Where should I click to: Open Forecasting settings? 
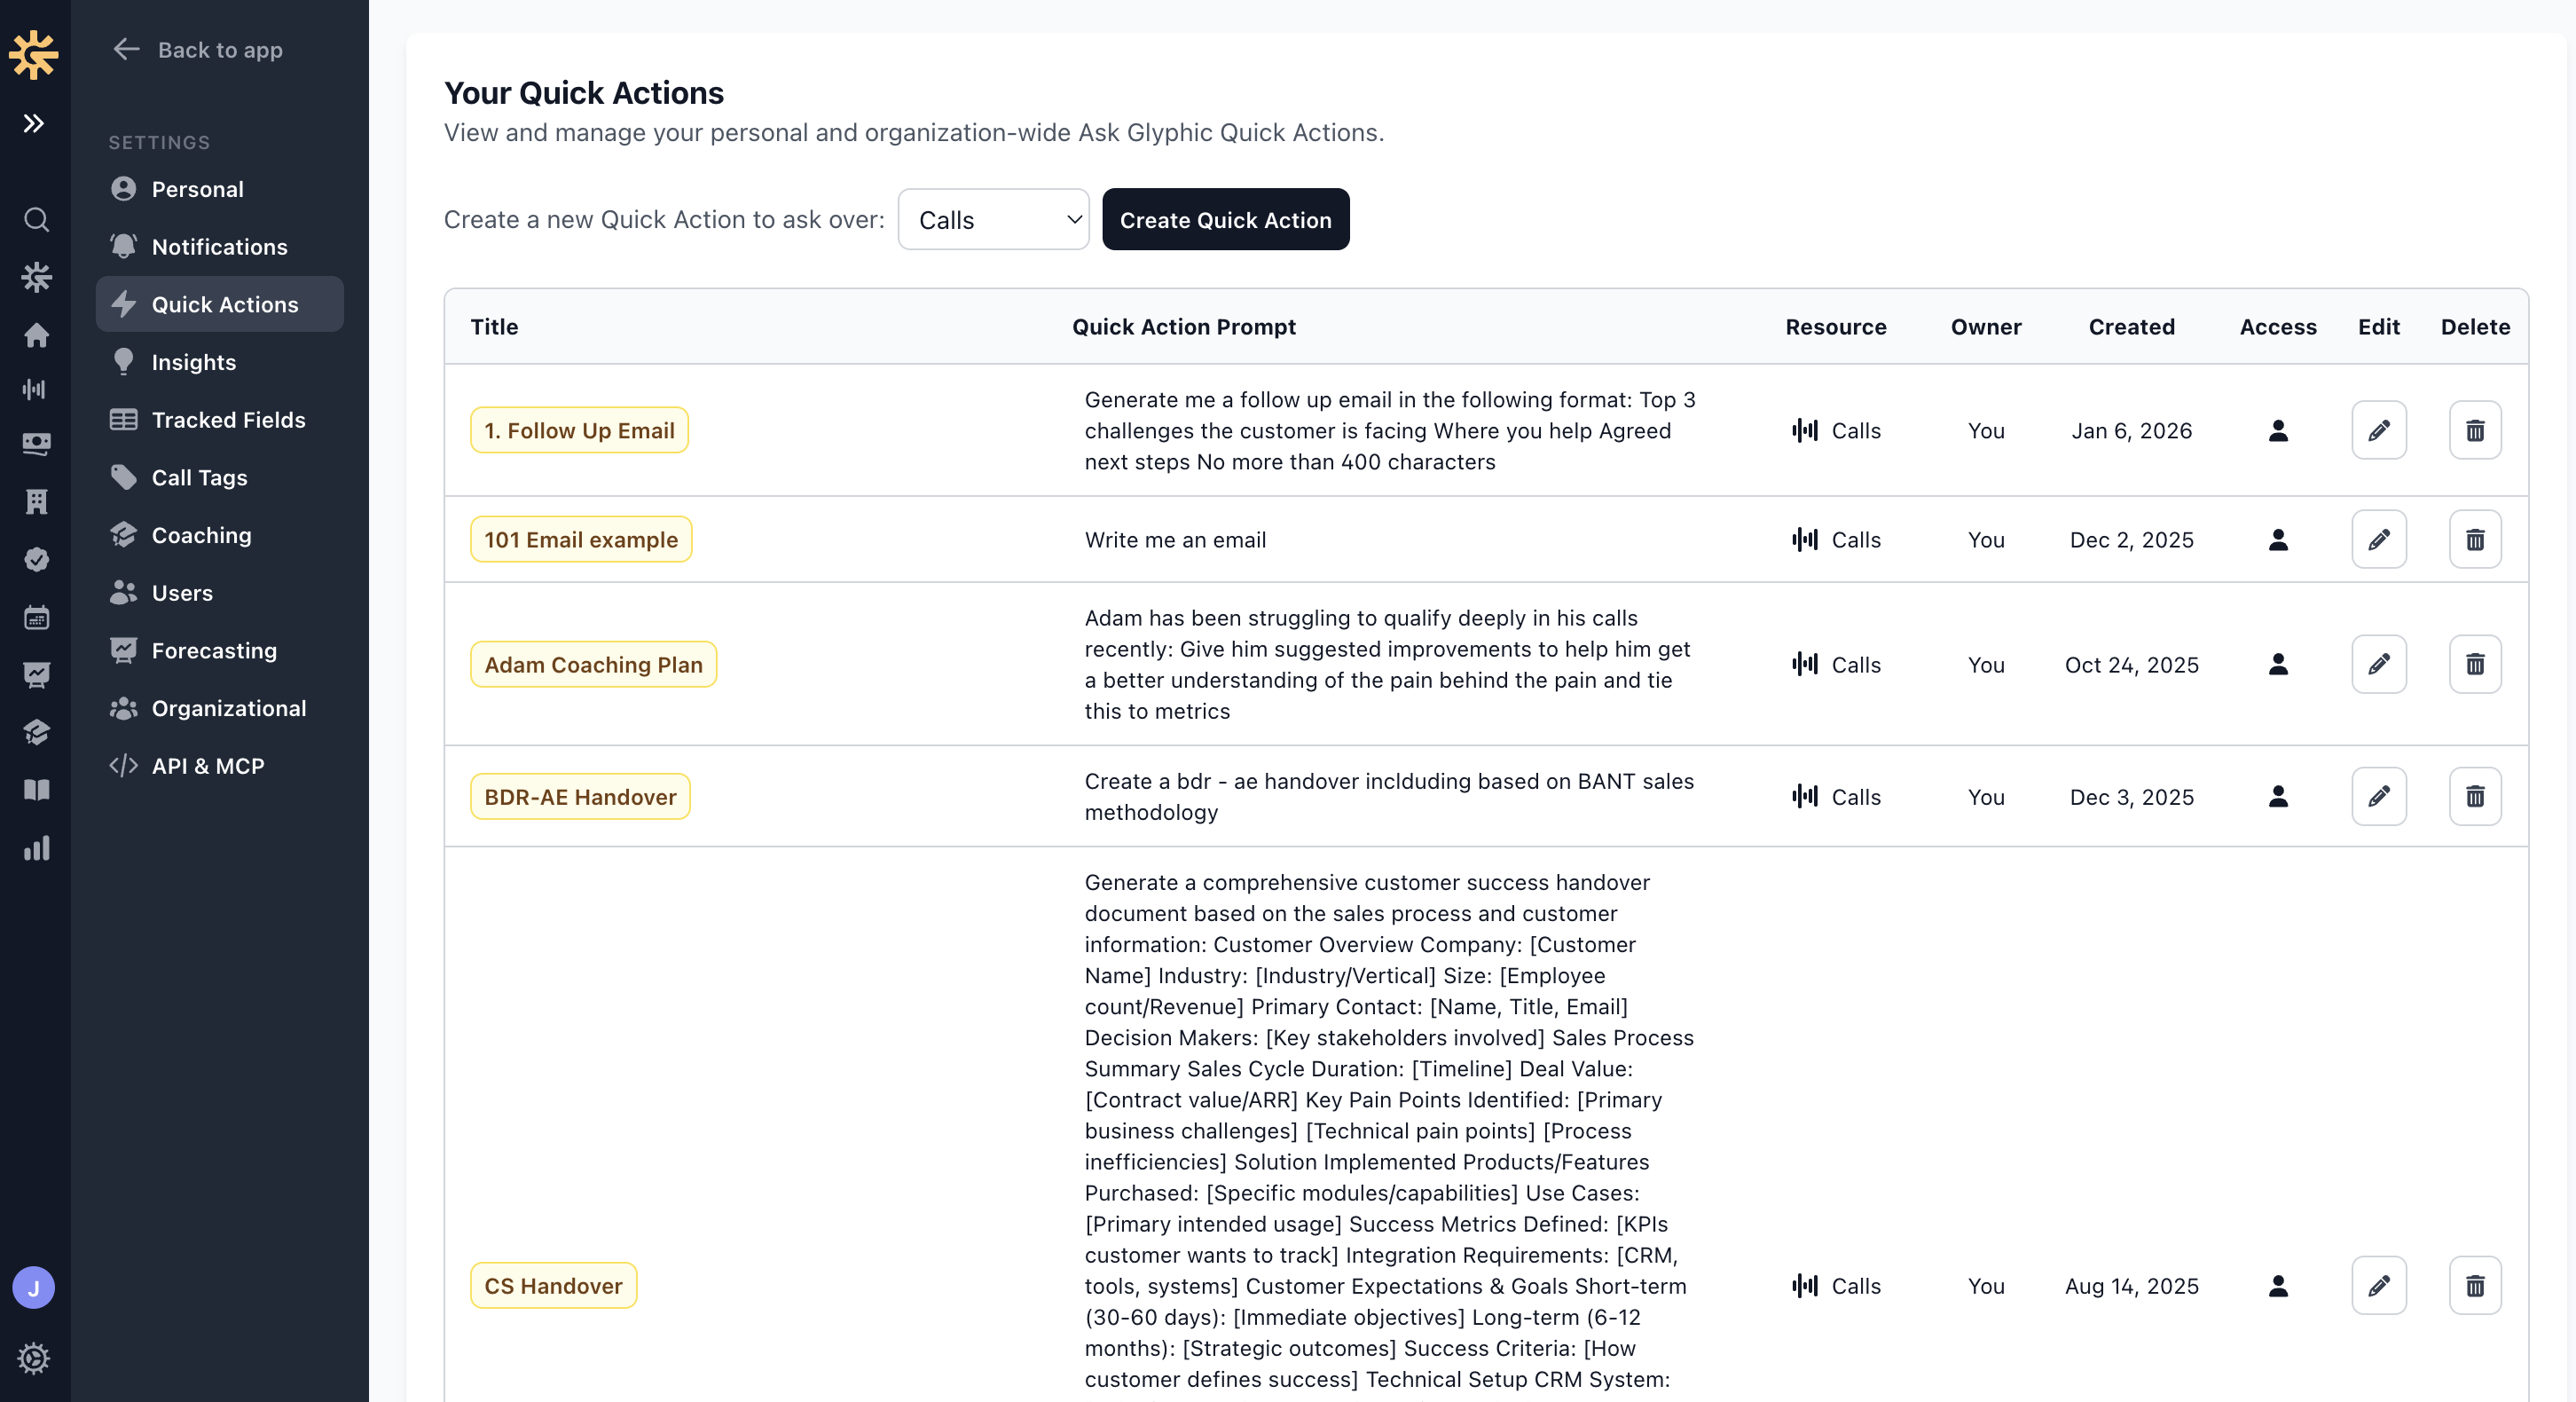point(220,650)
